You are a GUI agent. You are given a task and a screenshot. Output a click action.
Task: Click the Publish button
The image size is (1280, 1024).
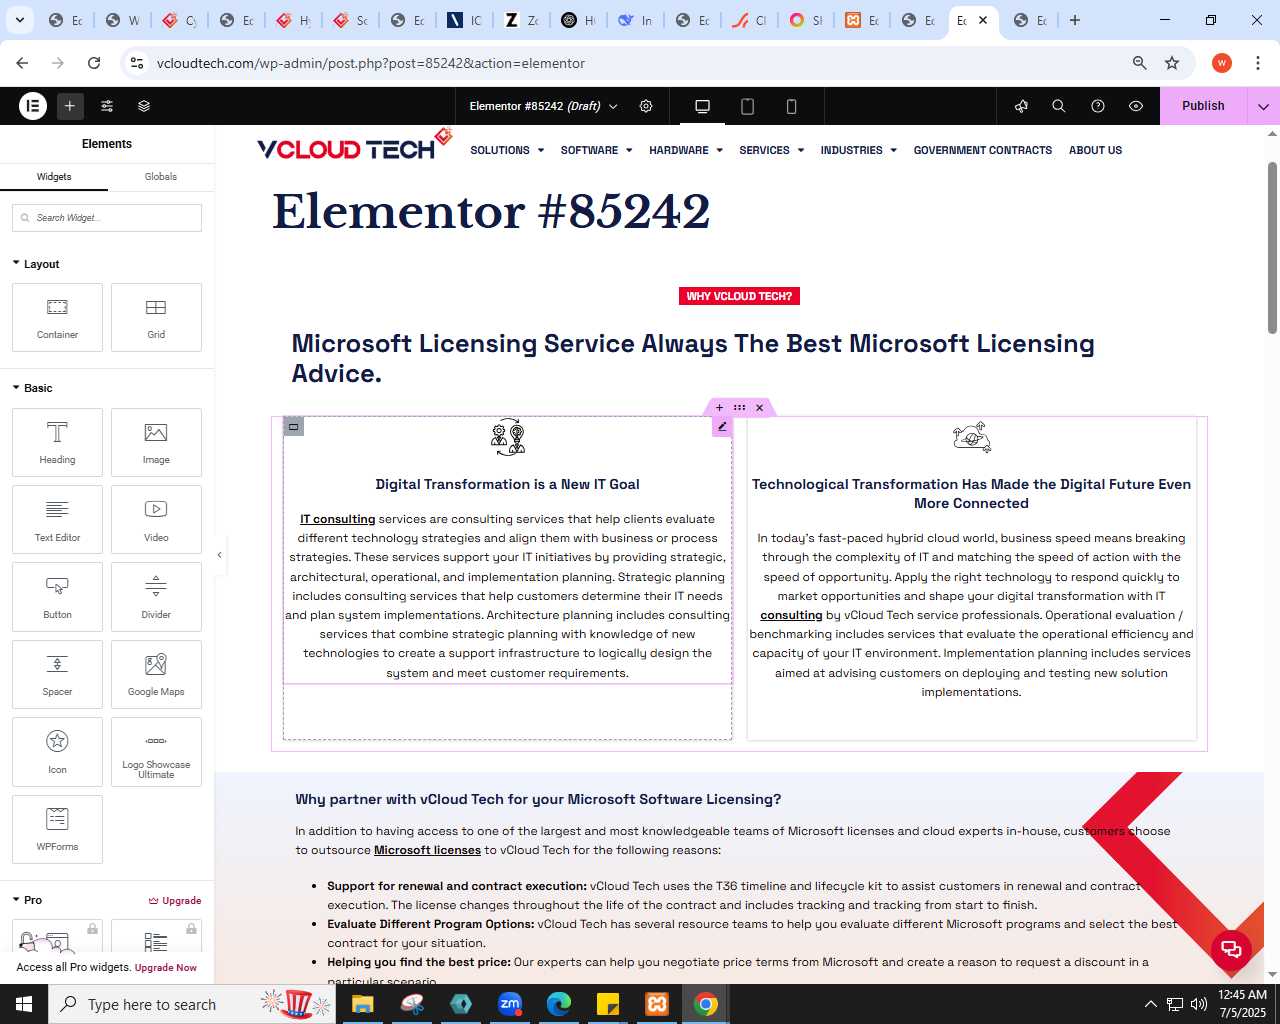pyautogui.click(x=1203, y=106)
